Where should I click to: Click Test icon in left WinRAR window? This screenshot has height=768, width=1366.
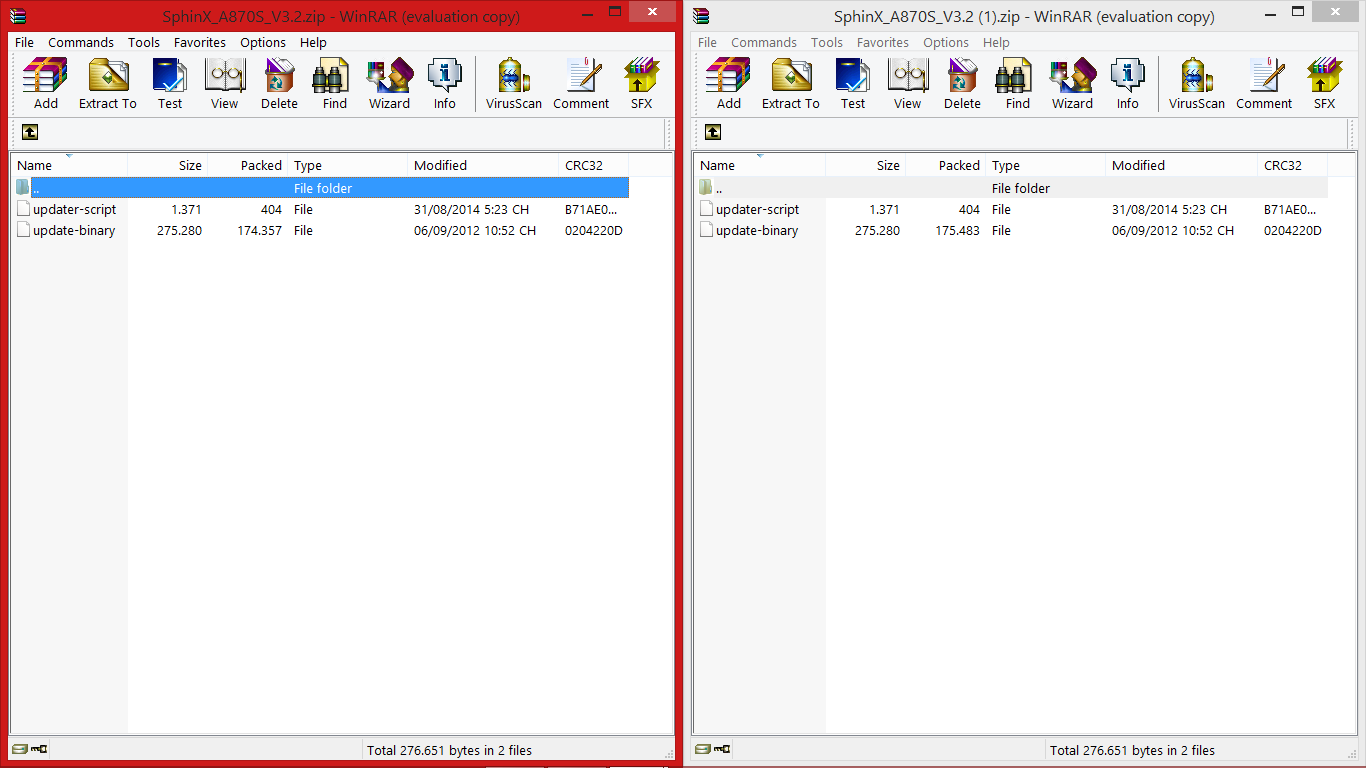pos(170,84)
